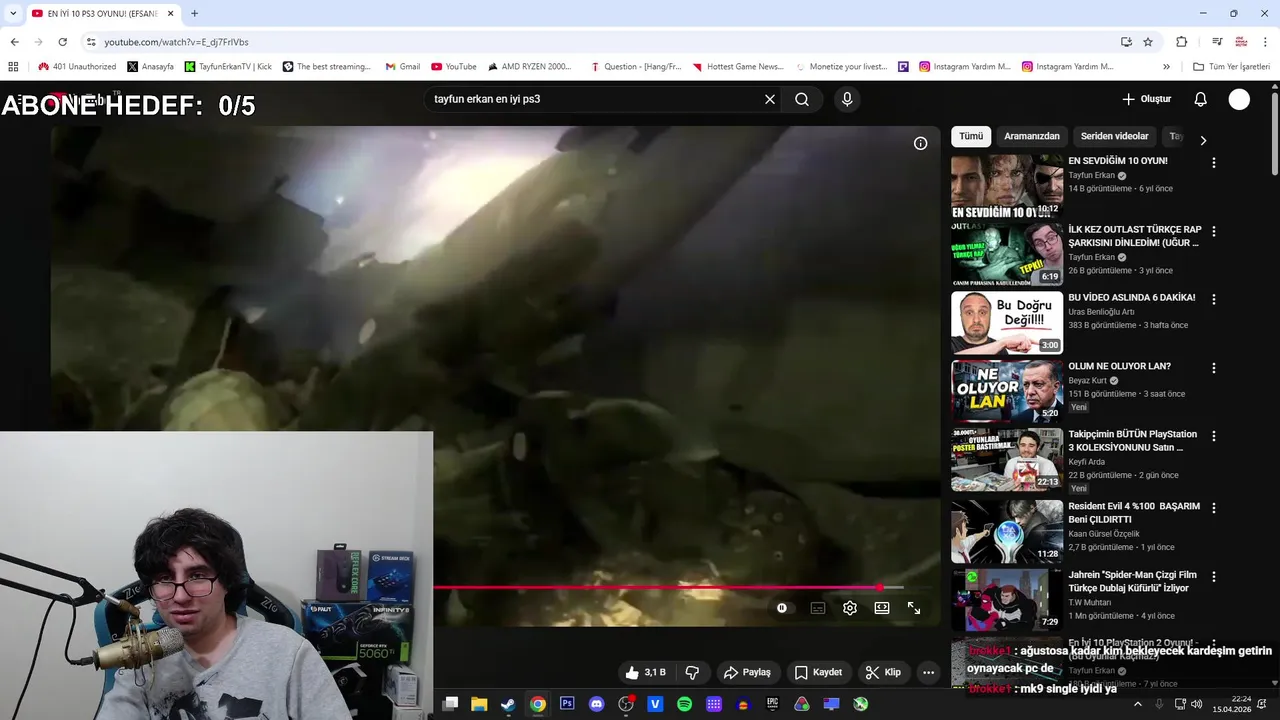Open options for Takipçimin BÜTÜN PlayStation video
The height and width of the screenshot is (720, 1280).
point(1214,436)
